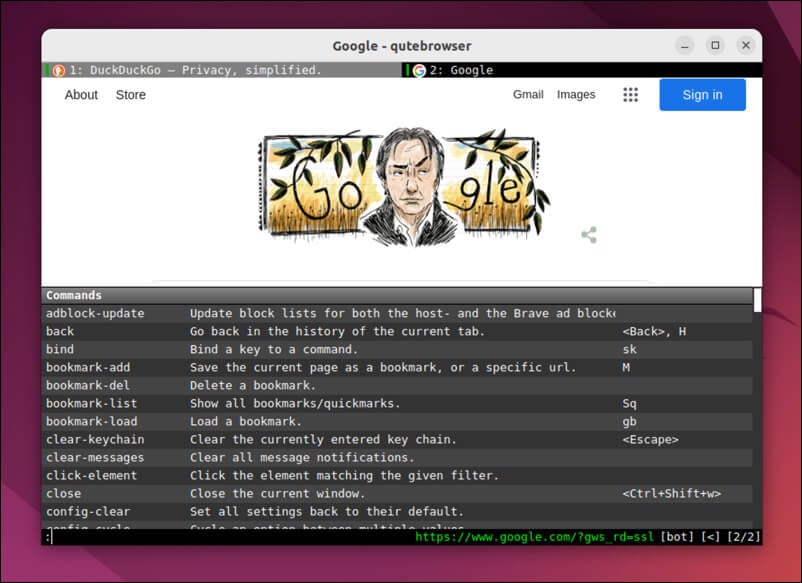Choose the back command in completion list
This screenshot has height=583, width=802.
point(60,332)
